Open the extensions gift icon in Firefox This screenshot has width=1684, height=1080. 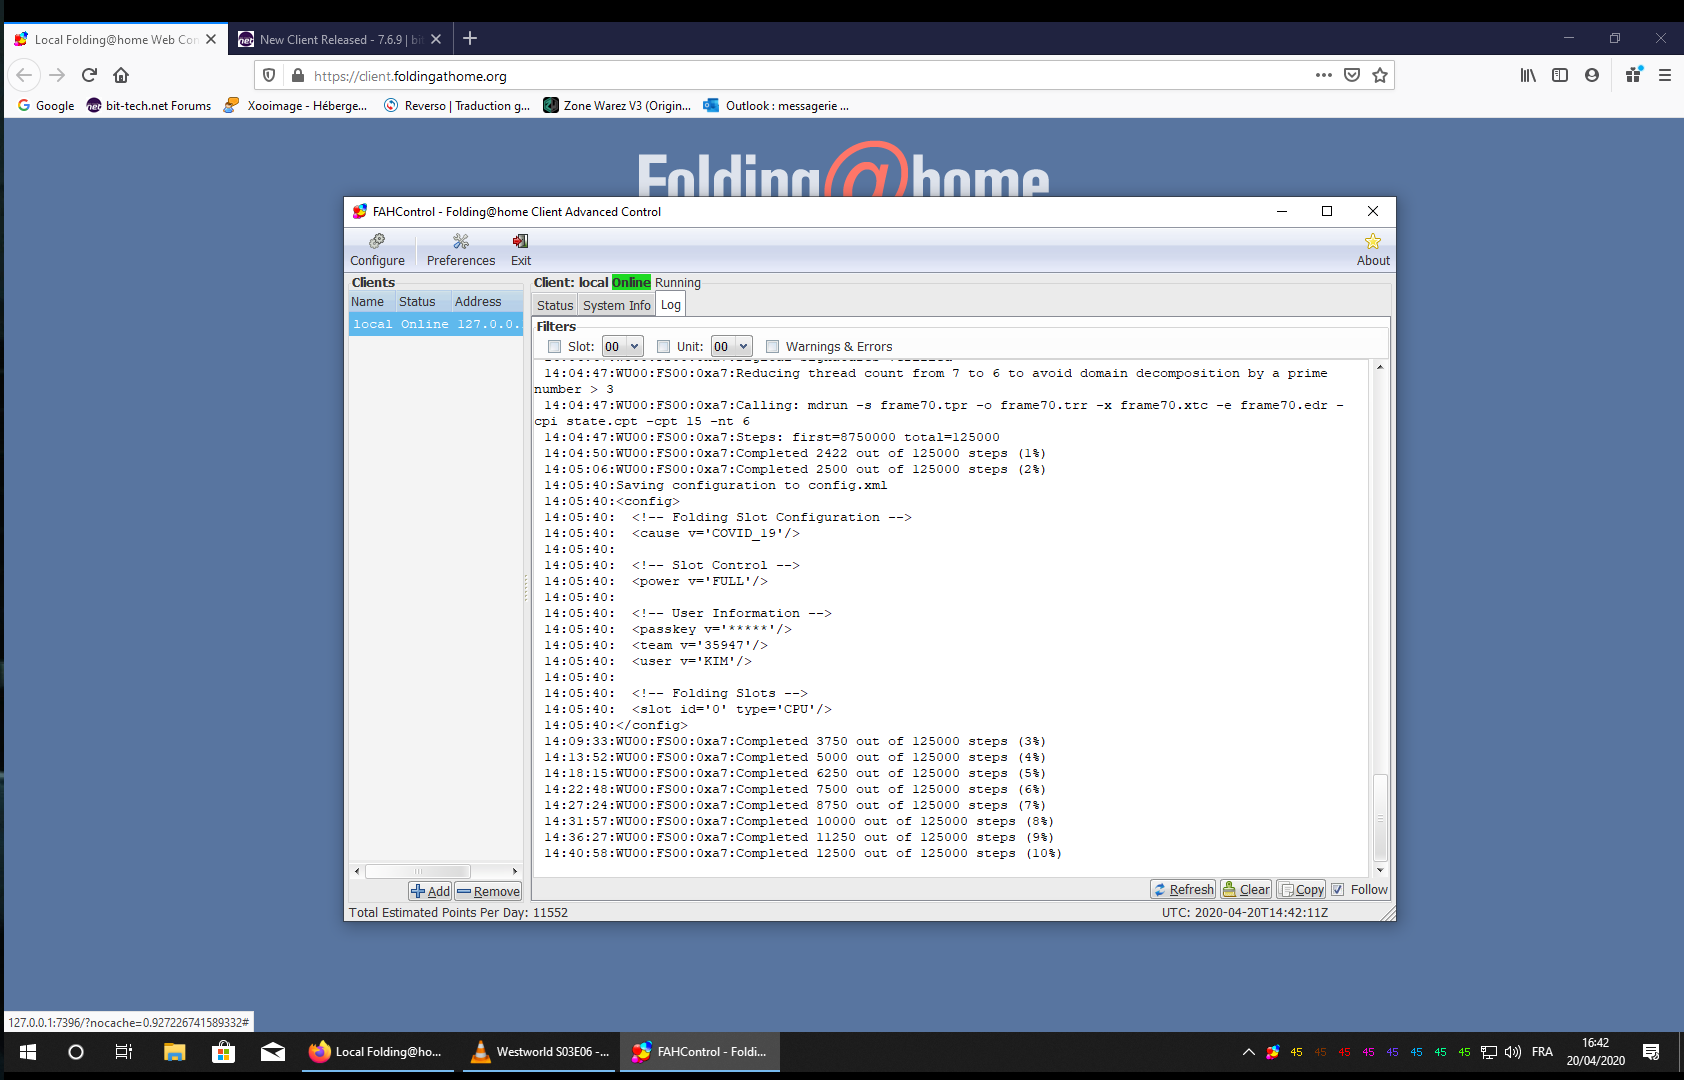pos(1634,75)
